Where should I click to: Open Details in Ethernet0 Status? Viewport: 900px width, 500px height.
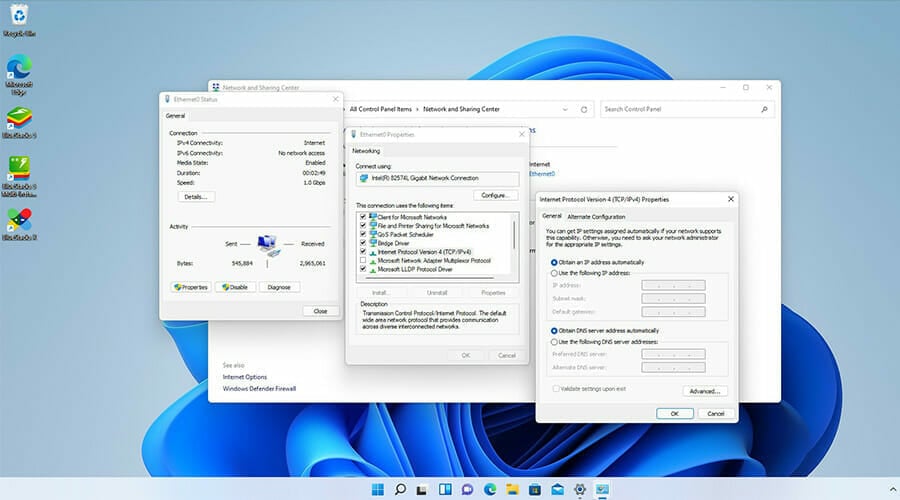point(196,197)
